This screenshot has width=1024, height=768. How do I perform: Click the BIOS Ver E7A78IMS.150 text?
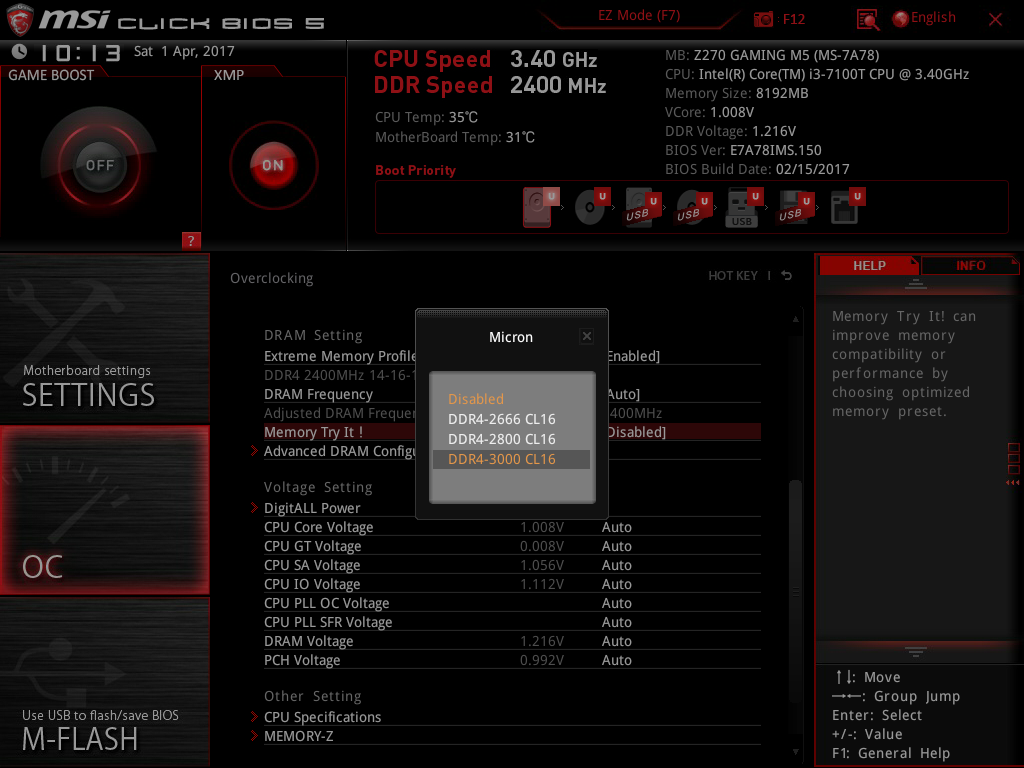[743, 150]
